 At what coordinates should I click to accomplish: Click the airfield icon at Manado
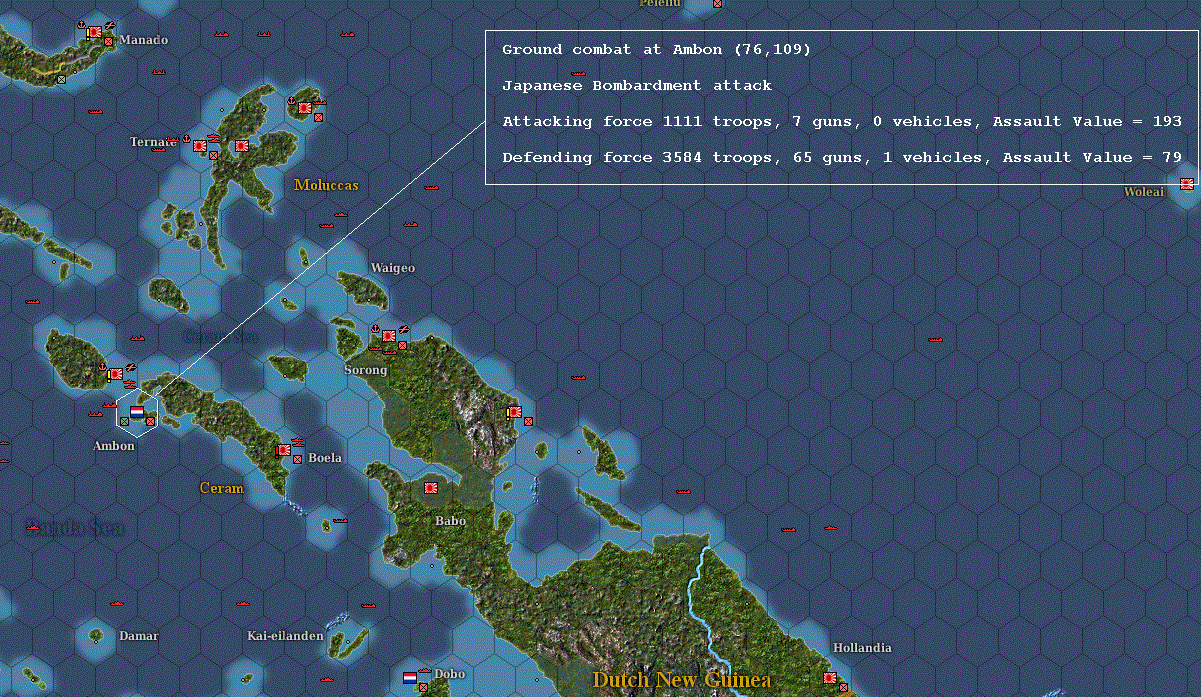click(x=110, y=25)
